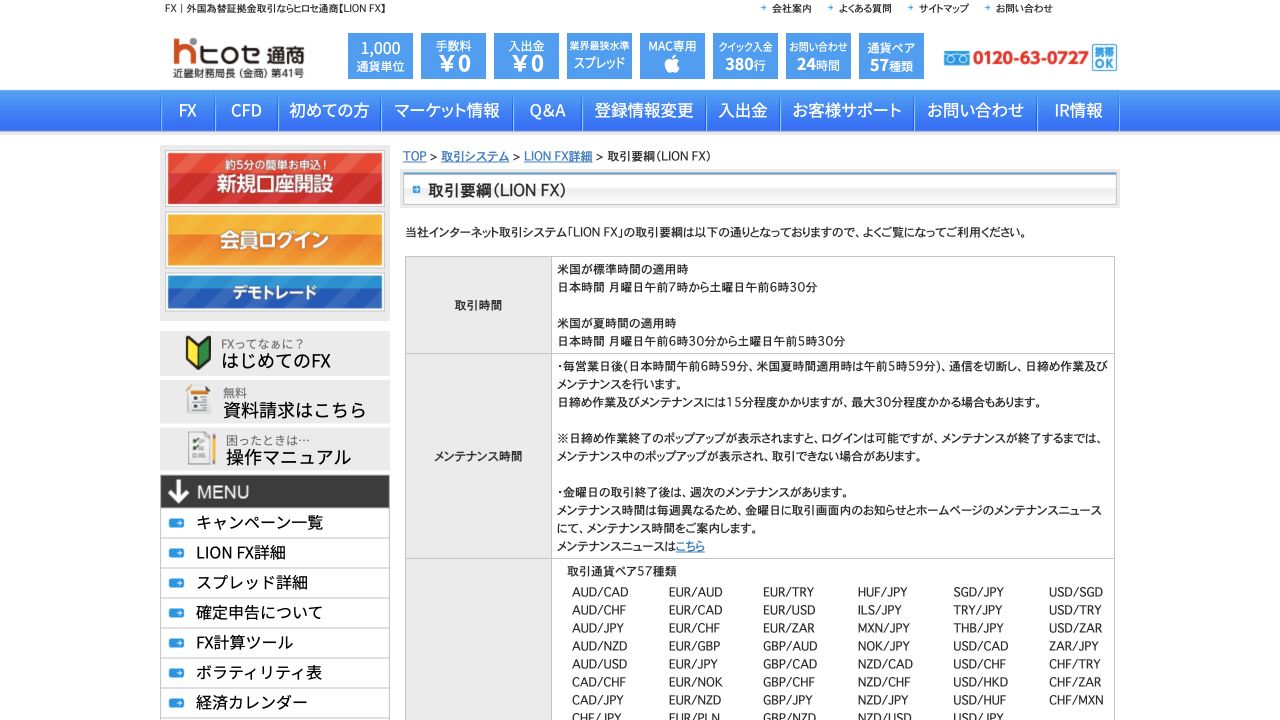This screenshot has width=1280, height=720.
Task: Select 初めての方 in the navigation bar
Action: click(x=329, y=111)
